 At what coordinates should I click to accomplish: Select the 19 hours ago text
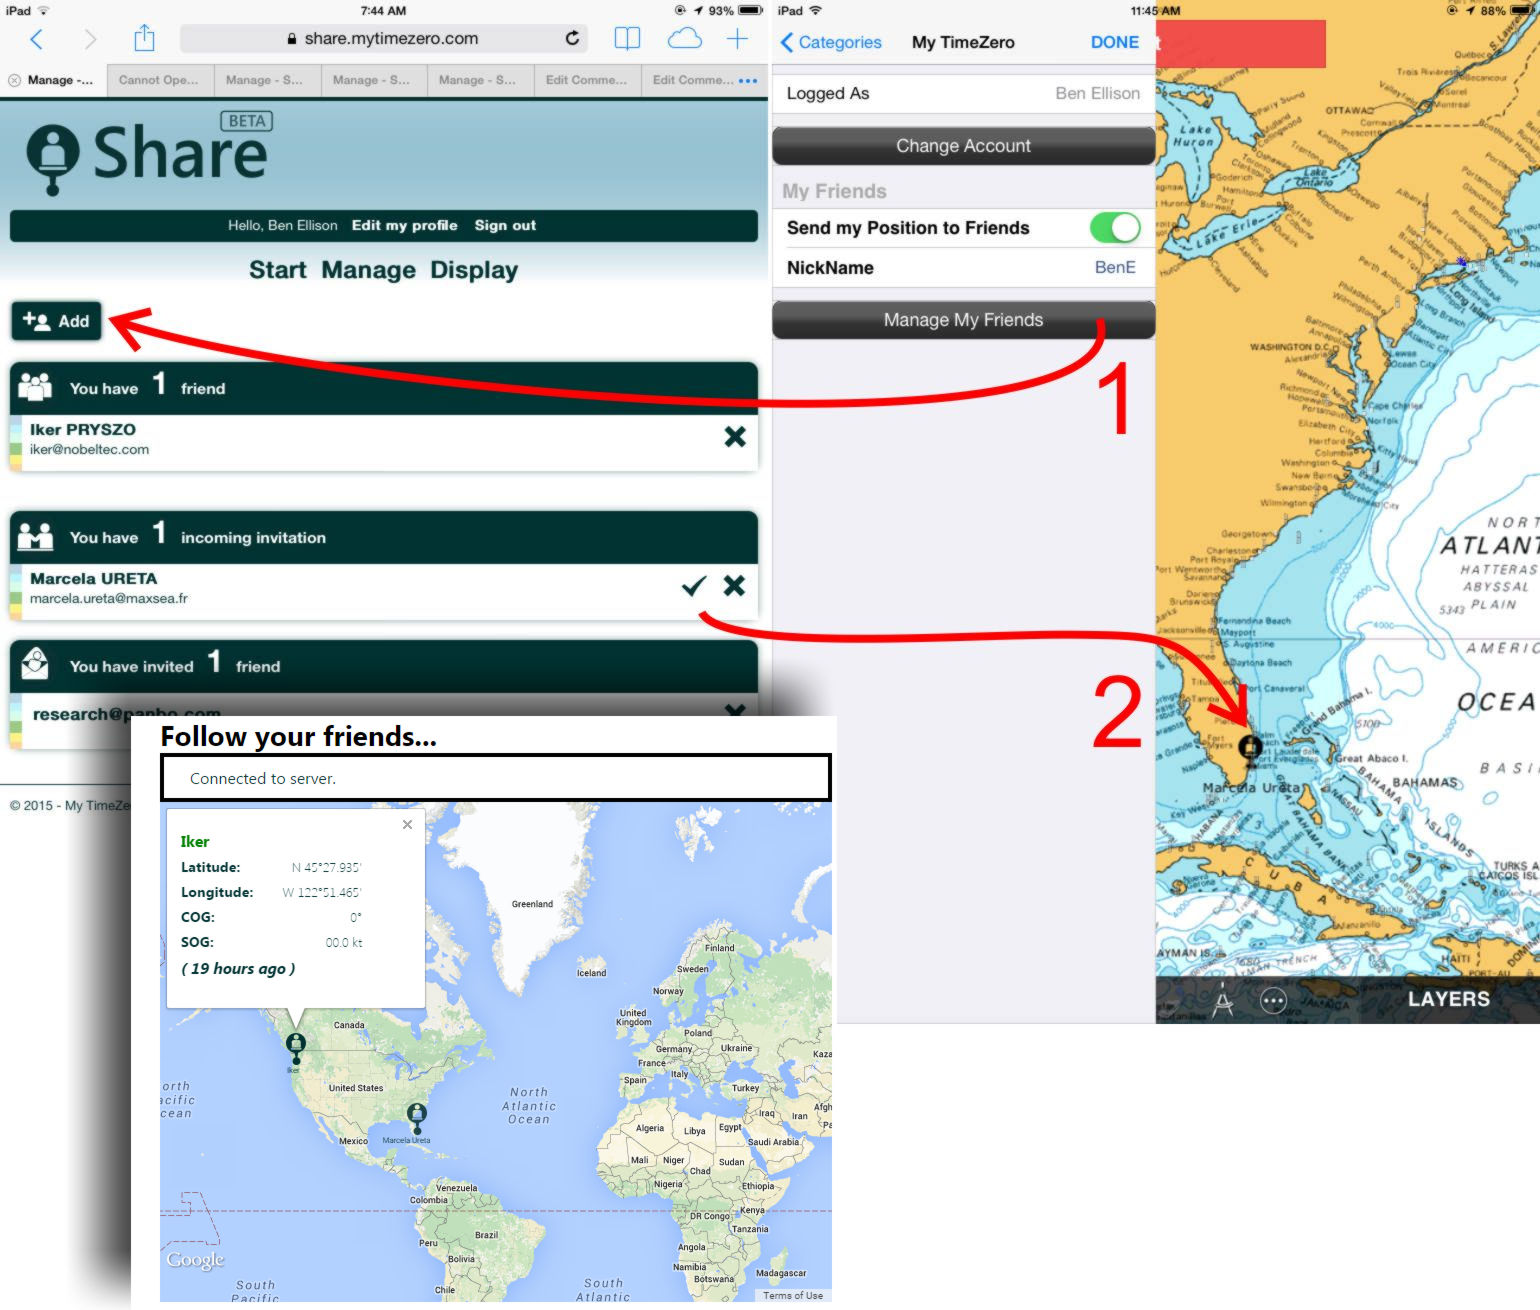pos(238,969)
